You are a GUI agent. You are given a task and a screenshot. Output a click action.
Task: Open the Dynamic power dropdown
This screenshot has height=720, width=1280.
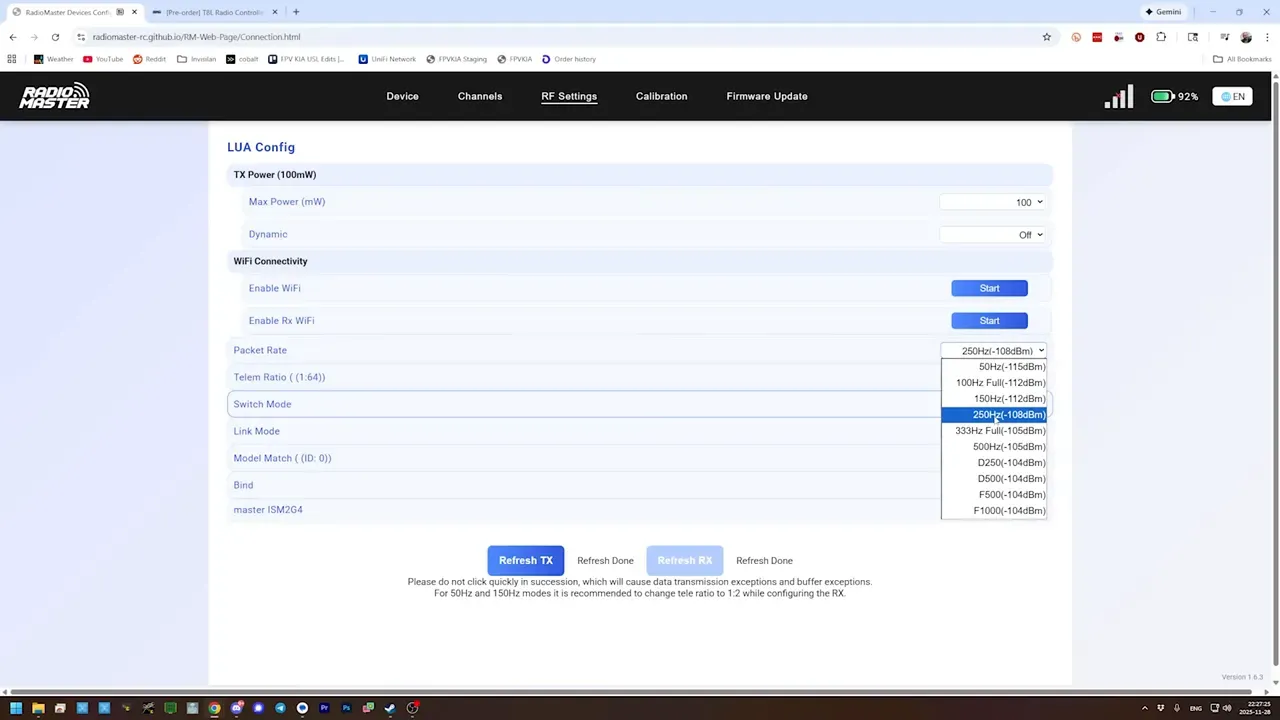click(x=993, y=234)
